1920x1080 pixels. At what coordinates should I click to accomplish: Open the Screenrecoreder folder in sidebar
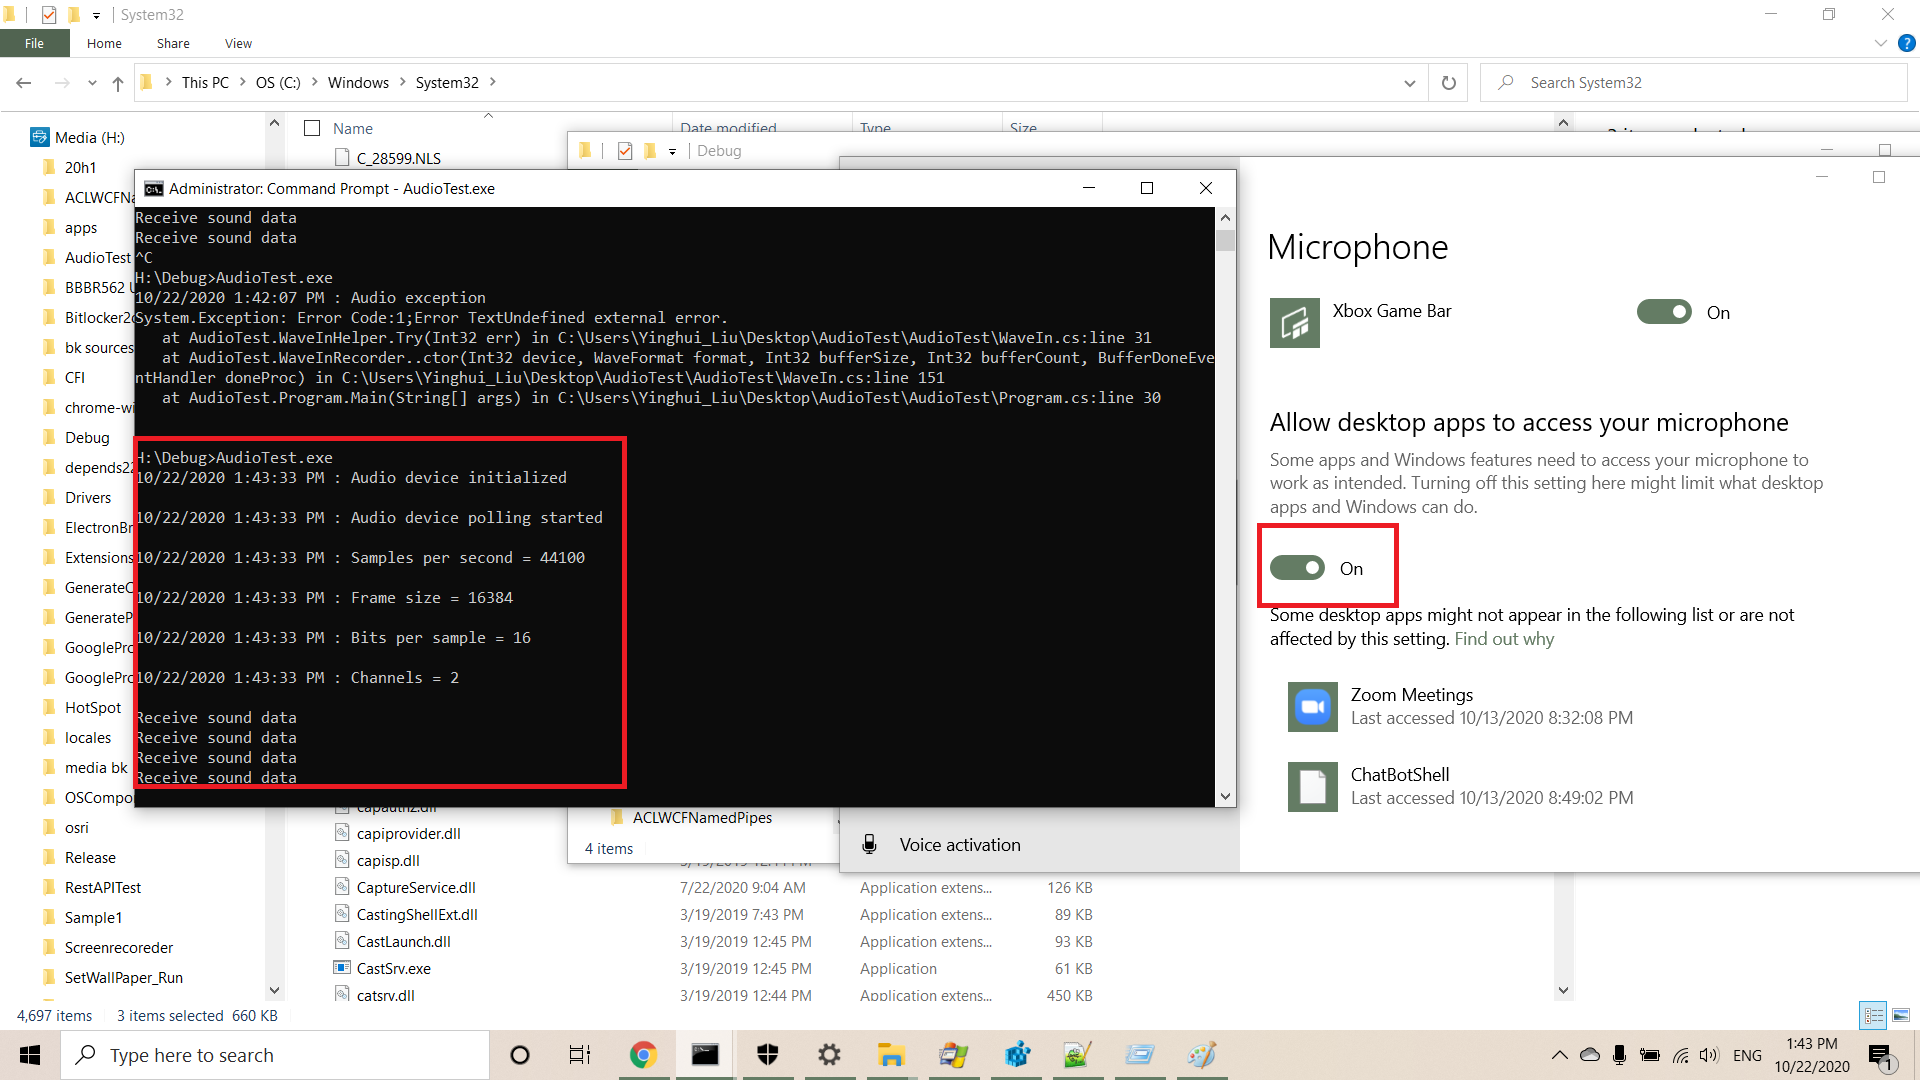pos(118,947)
